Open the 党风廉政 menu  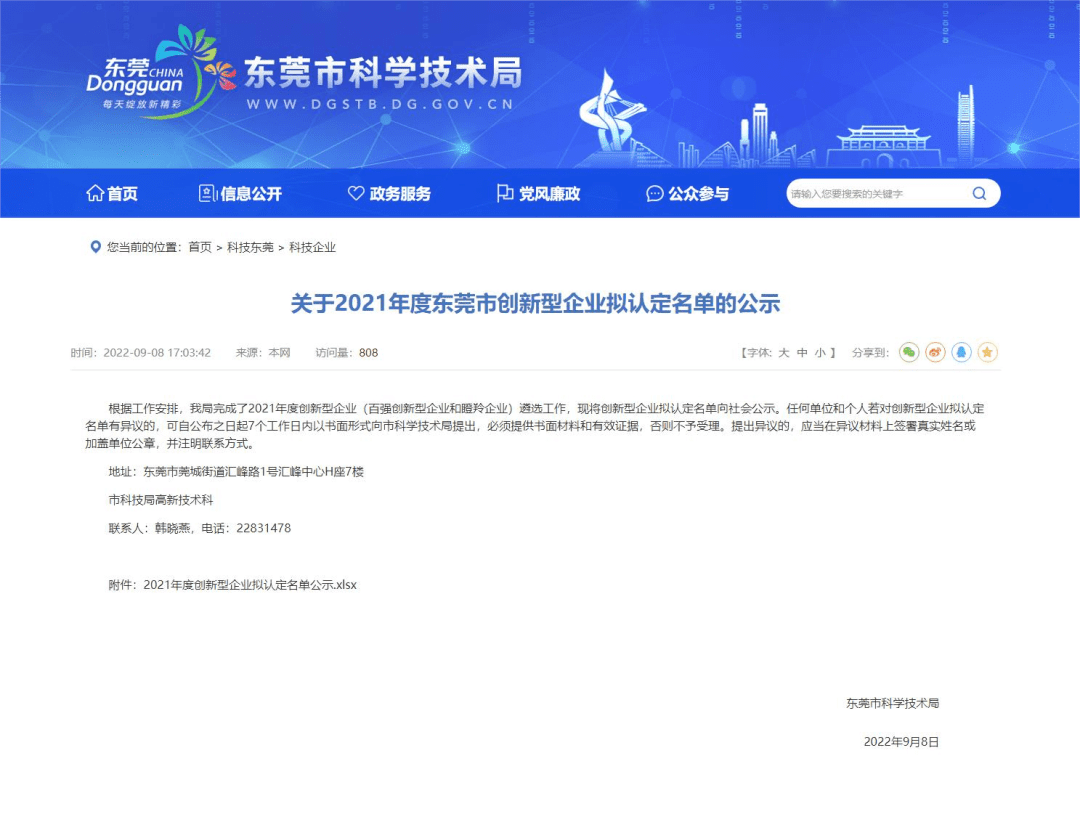[538, 194]
